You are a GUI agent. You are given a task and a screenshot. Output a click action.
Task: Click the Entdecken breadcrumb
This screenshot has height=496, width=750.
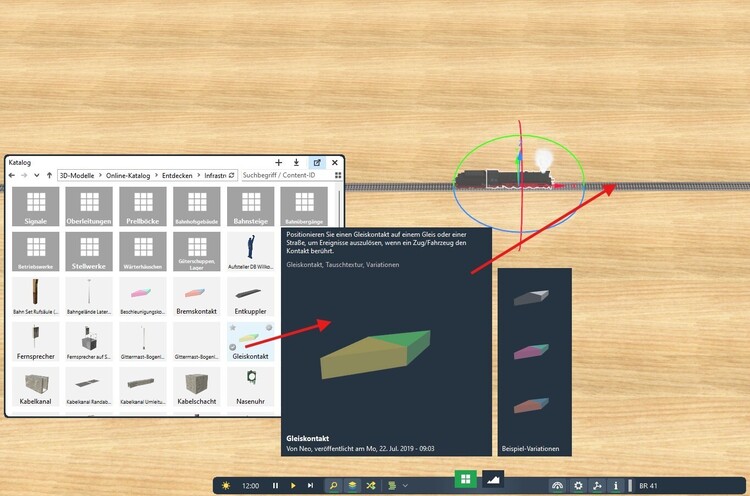tap(177, 176)
